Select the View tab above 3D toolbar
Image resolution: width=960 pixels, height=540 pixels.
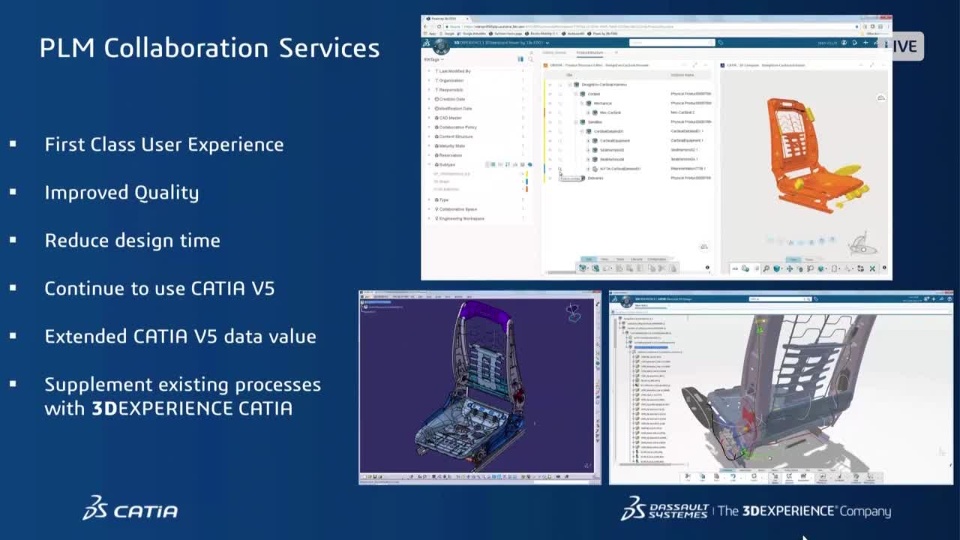tap(793, 260)
